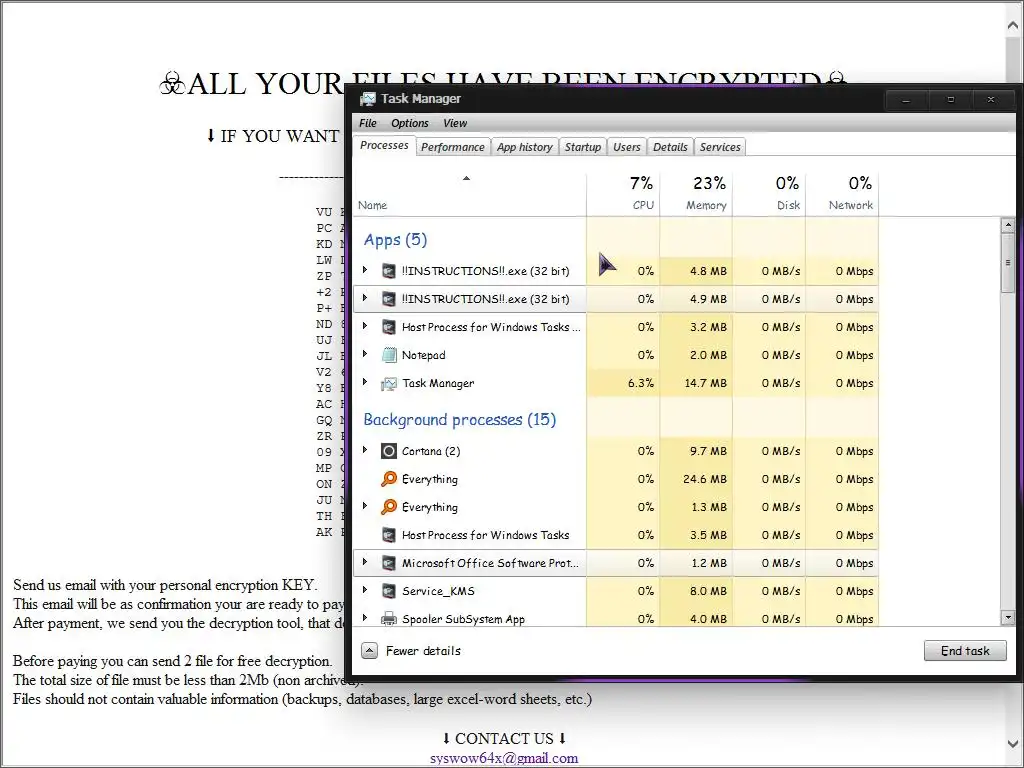This screenshot has height=768, width=1024.
Task: Click the second !!INSTRUCTIONS!!.exe icon
Action: coord(389,299)
